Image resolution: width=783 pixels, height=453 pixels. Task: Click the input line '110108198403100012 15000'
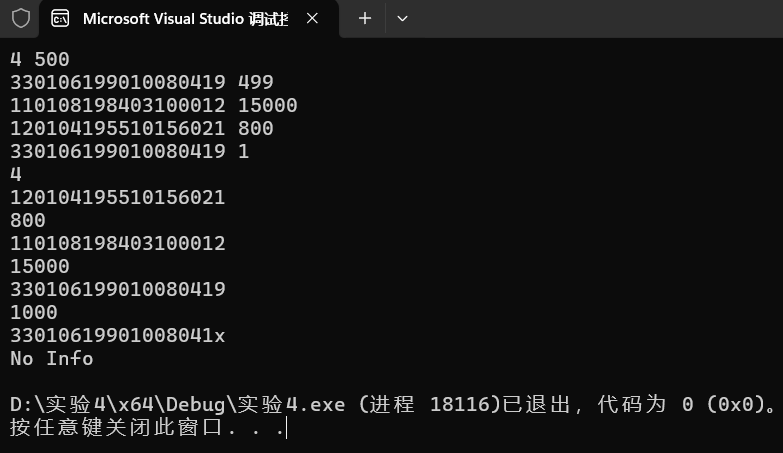(x=154, y=105)
